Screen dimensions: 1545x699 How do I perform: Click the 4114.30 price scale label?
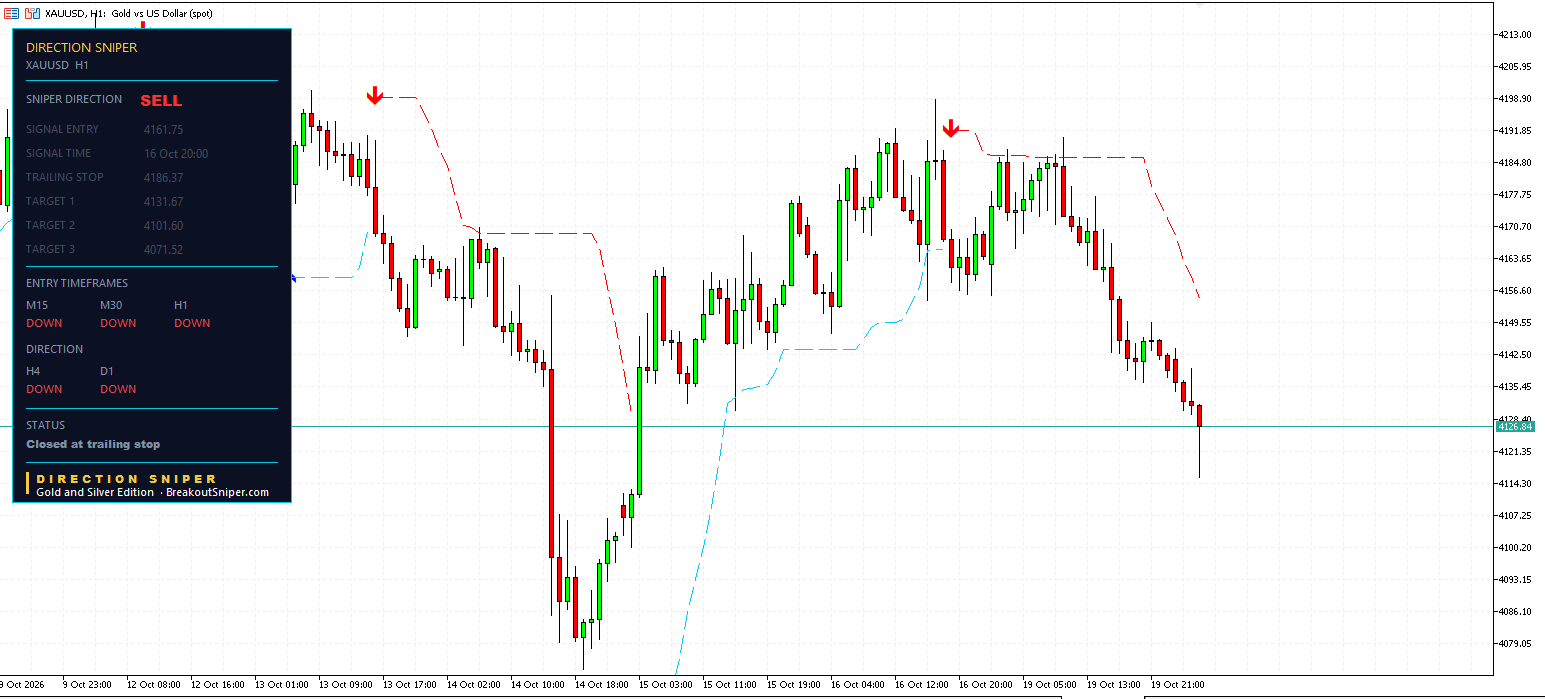coord(1515,483)
